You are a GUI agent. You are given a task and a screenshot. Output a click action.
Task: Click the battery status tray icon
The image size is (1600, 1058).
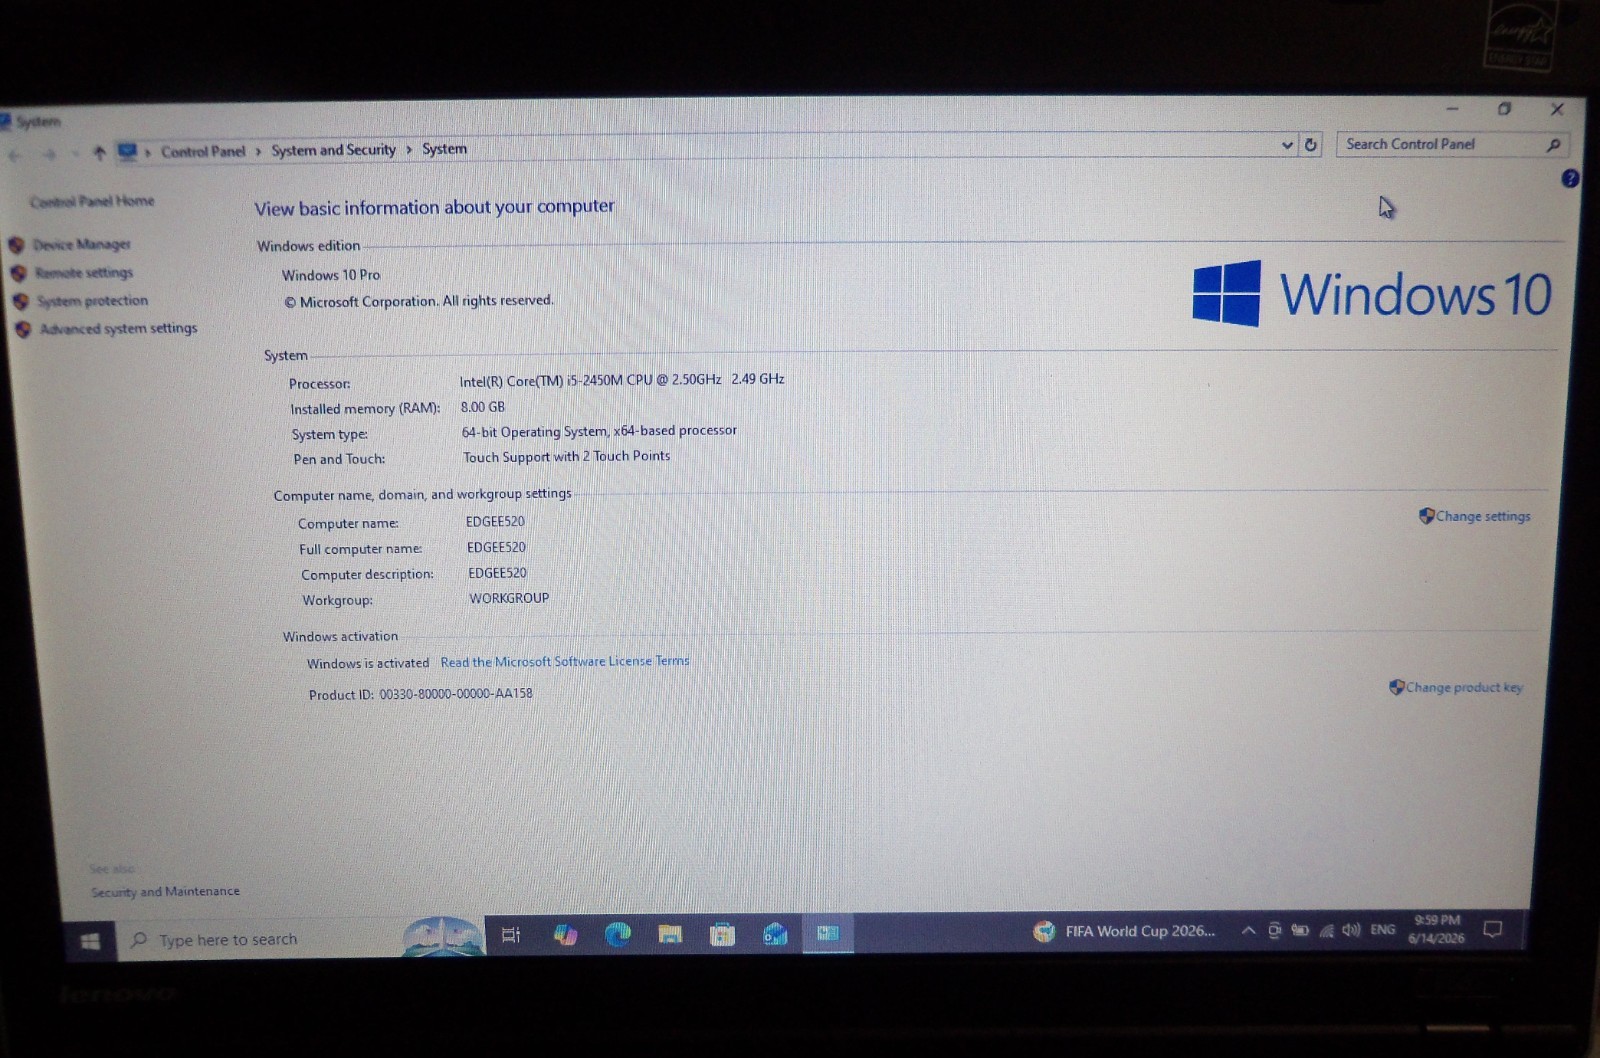[1300, 930]
